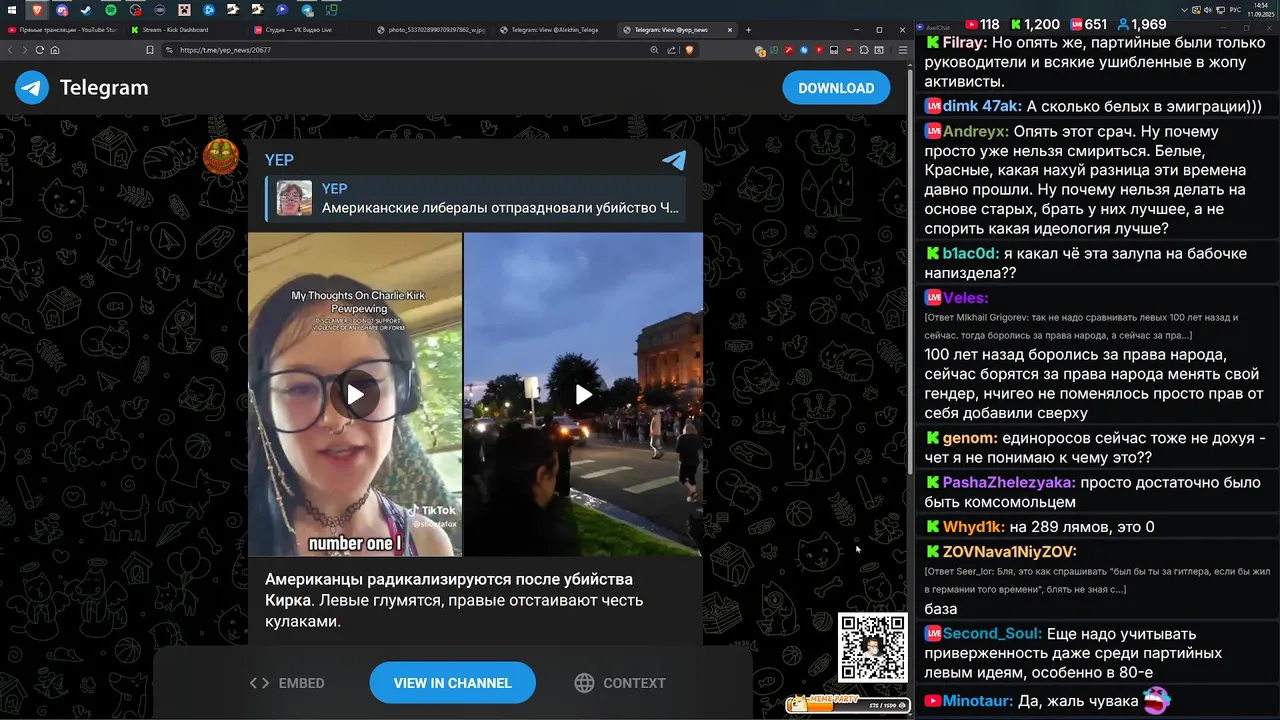Click the Meme Party goal bar
Image resolution: width=1280 pixels, height=720 pixels.
(848, 705)
